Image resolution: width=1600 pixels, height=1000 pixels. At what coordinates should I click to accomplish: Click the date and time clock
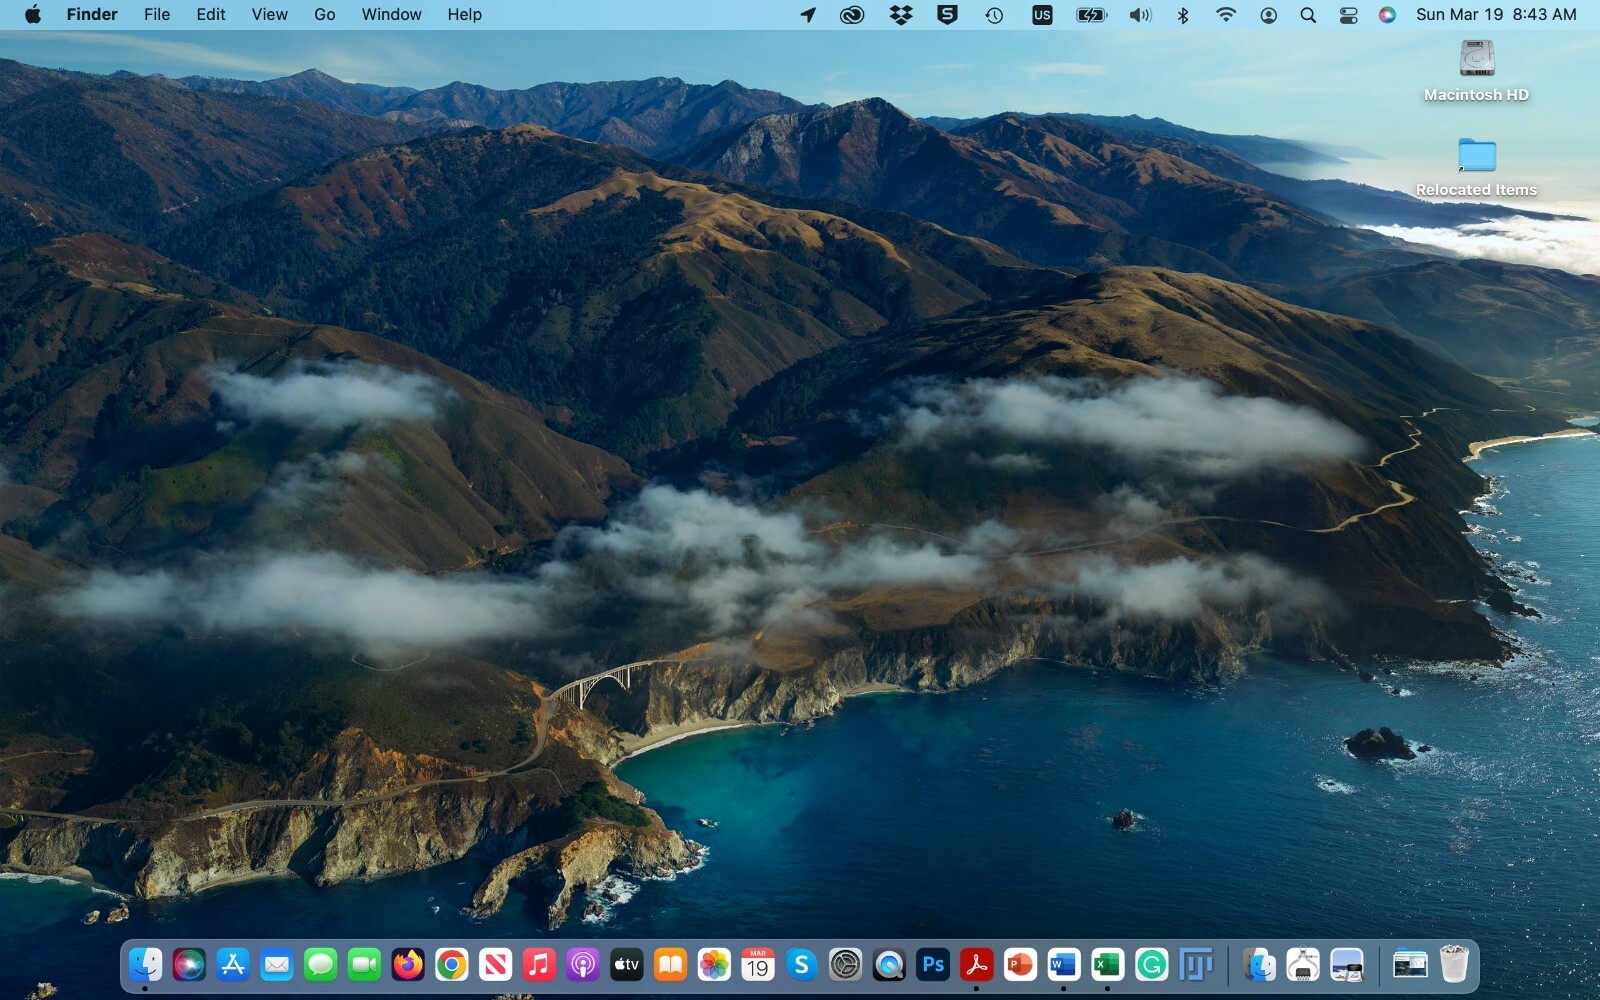point(1496,15)
